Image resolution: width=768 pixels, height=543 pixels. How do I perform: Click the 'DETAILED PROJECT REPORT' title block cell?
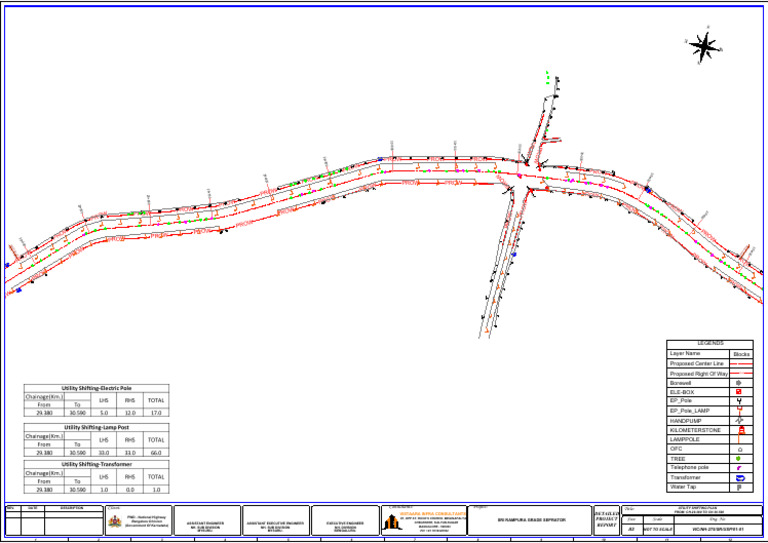(x=606, y=520)
